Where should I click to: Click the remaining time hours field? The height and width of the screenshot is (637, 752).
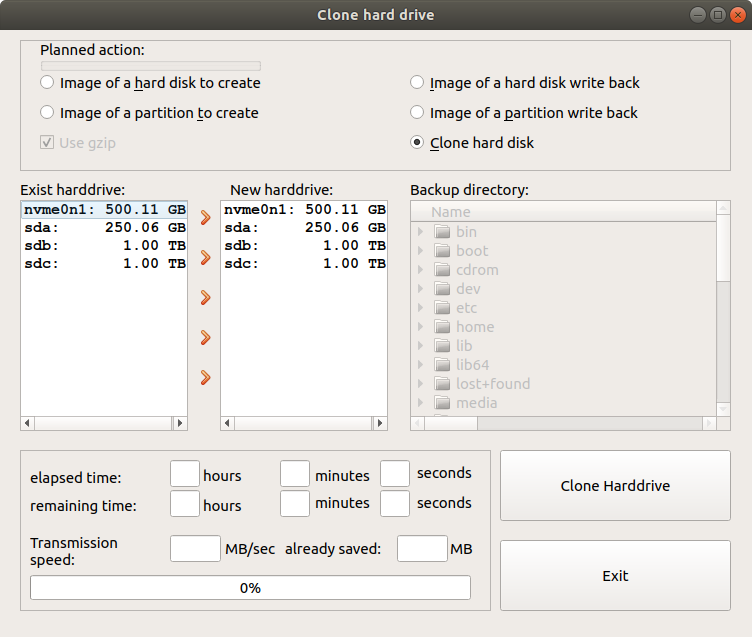(185, 504)
